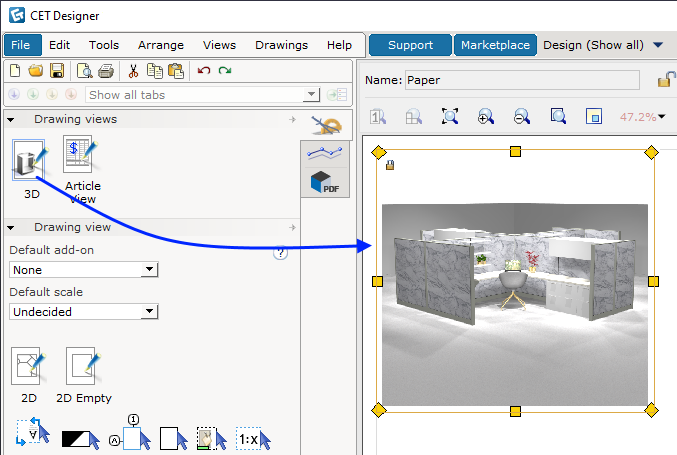The height and width of the screenshot is (455, 677).
Task: Save the drawing with floppy icon
Action: 57,70
